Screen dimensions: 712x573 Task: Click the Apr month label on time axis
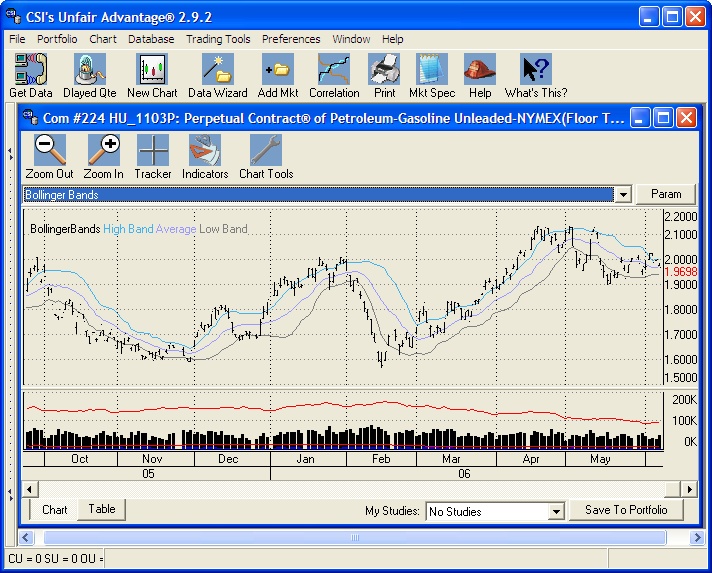(x=531, y=459)
